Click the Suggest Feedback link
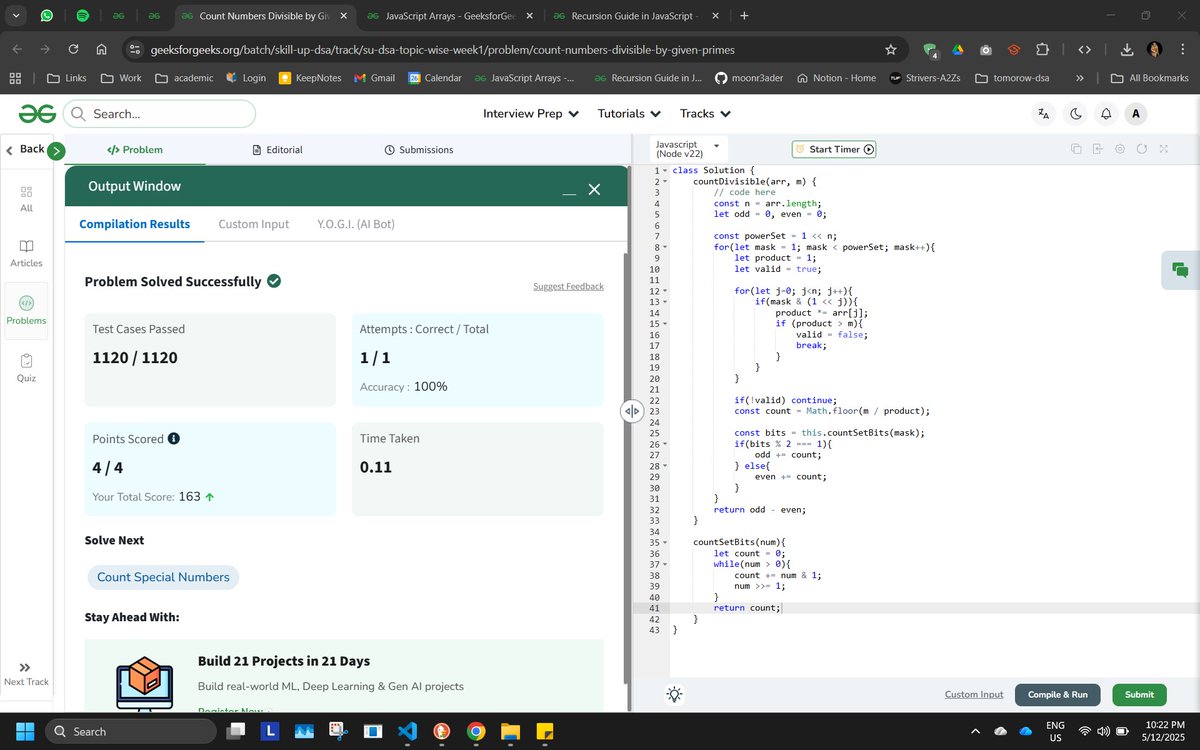This screenshot has height=750, width=1200. pyautogui.click(x=568, y=287)
